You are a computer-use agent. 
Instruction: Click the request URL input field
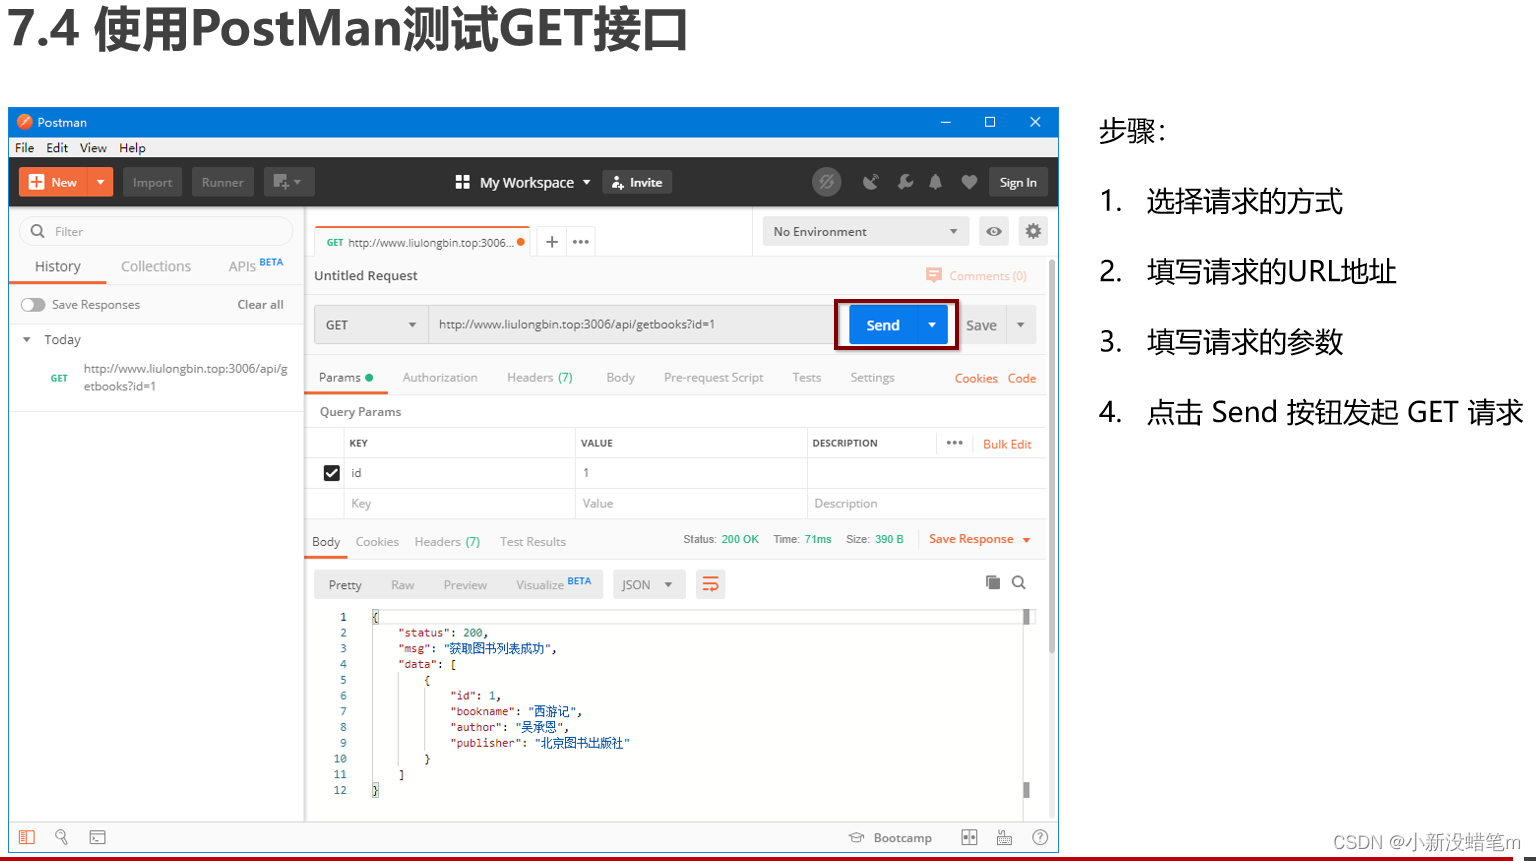point(631,325)
